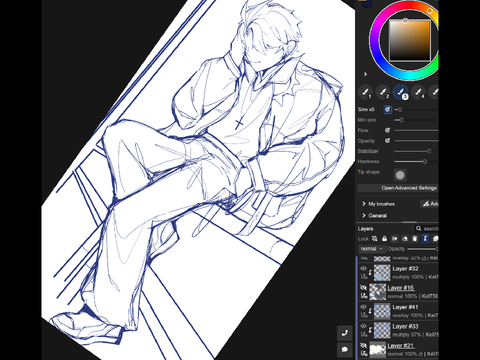Select brush preset slot 2
Viewport: 480px width, 360px height.
click(383, 92)
